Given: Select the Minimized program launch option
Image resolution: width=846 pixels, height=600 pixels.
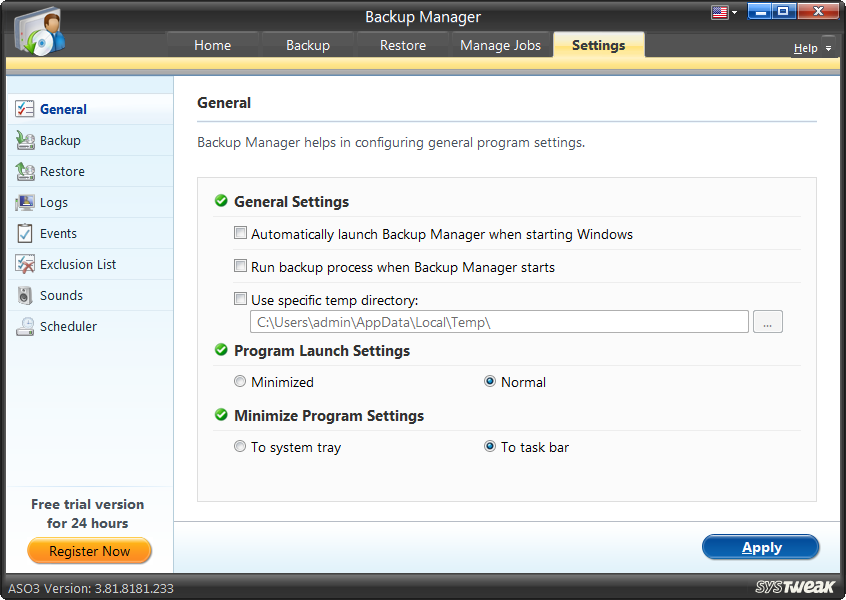Looking at the screenshot, I should pyautogui.click(x=240, y=381).
